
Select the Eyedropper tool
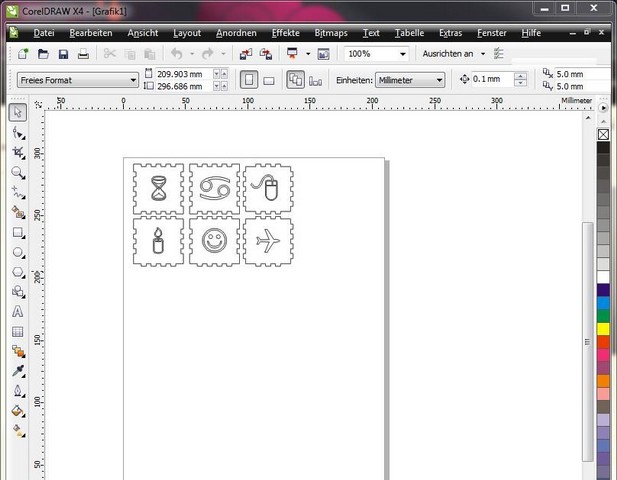pyautogui.click(x=18, y=371)
